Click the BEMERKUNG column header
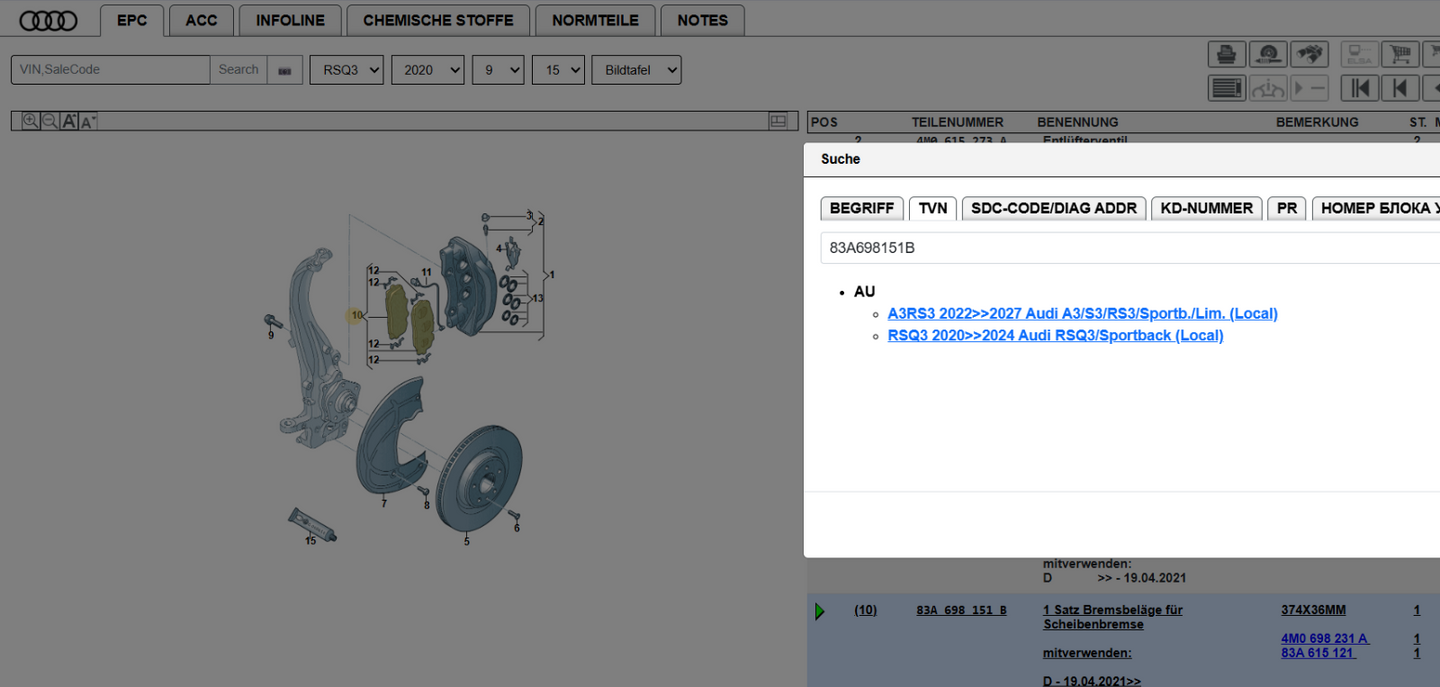The height and width of the screenshot is (687, 1440). point(1317,122)
